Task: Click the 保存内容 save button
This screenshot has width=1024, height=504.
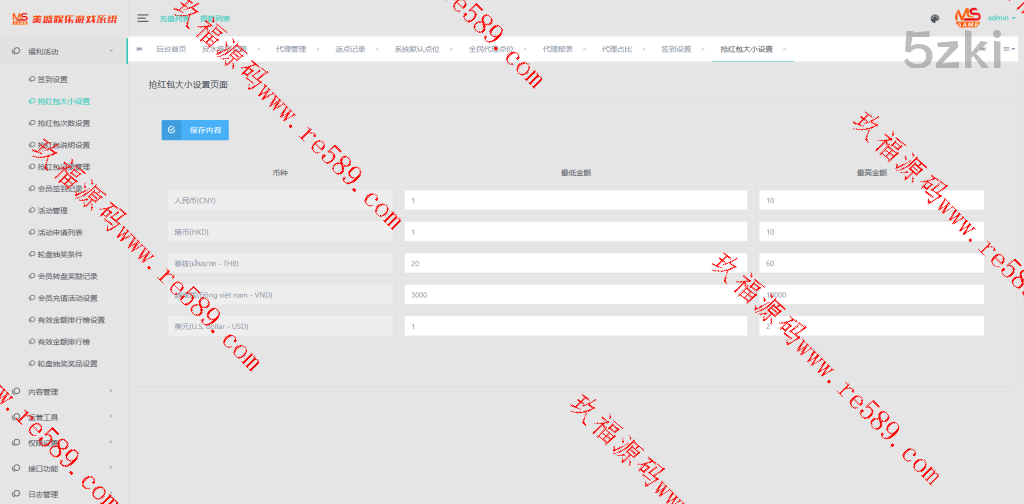Action: (195, 130)
